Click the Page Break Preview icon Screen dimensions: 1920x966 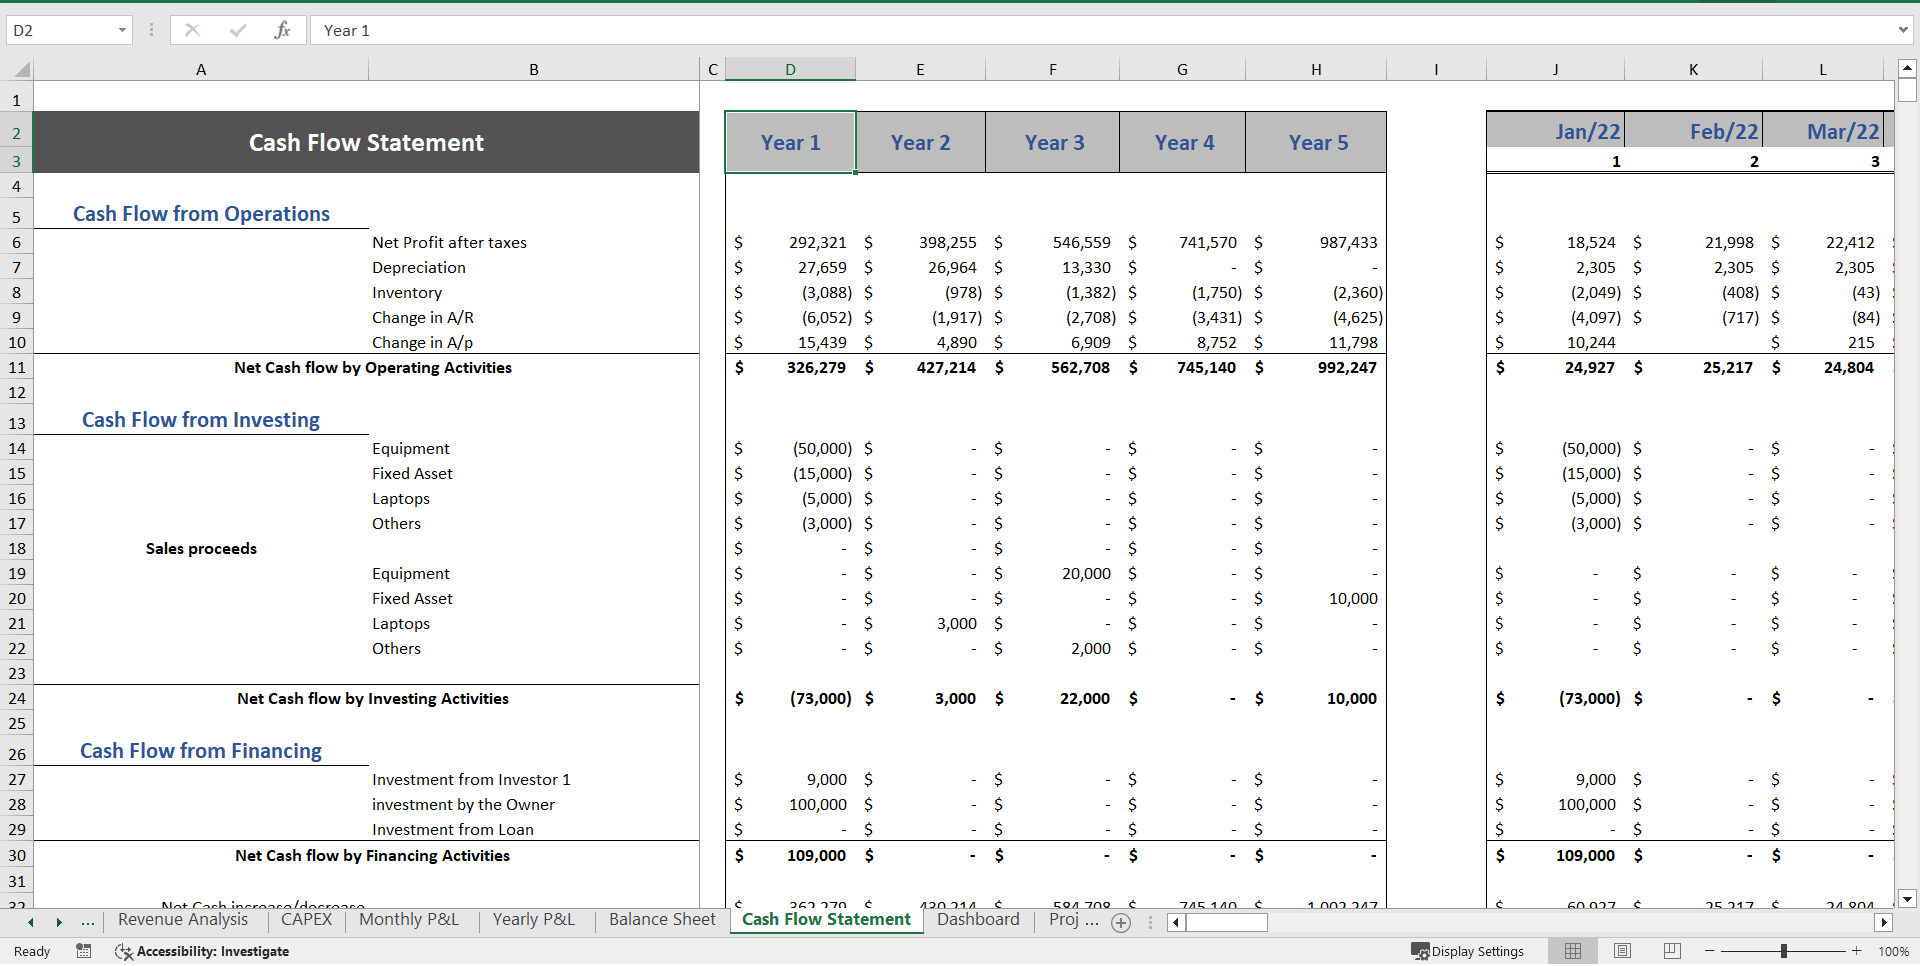[x=1670, y=951]
